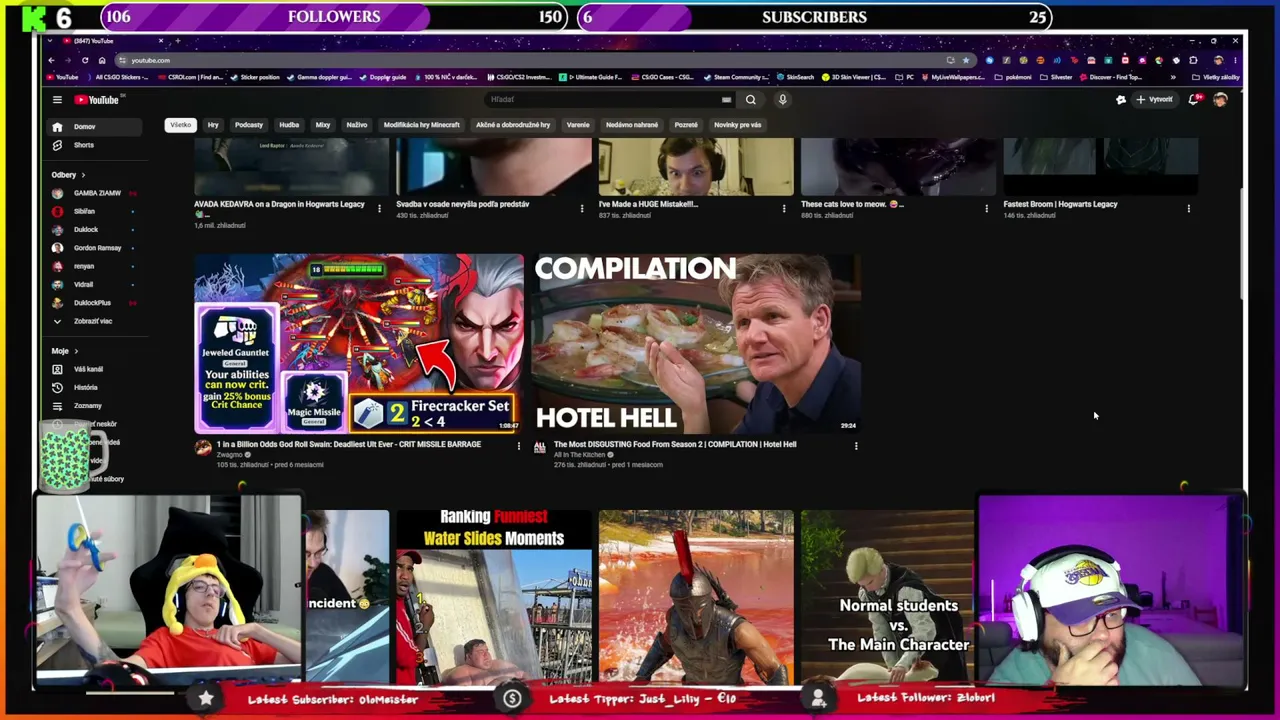Select the Všetko filter chip
Image resolution: width=1280 pixels, height=720 pixels.
point(180,125)
